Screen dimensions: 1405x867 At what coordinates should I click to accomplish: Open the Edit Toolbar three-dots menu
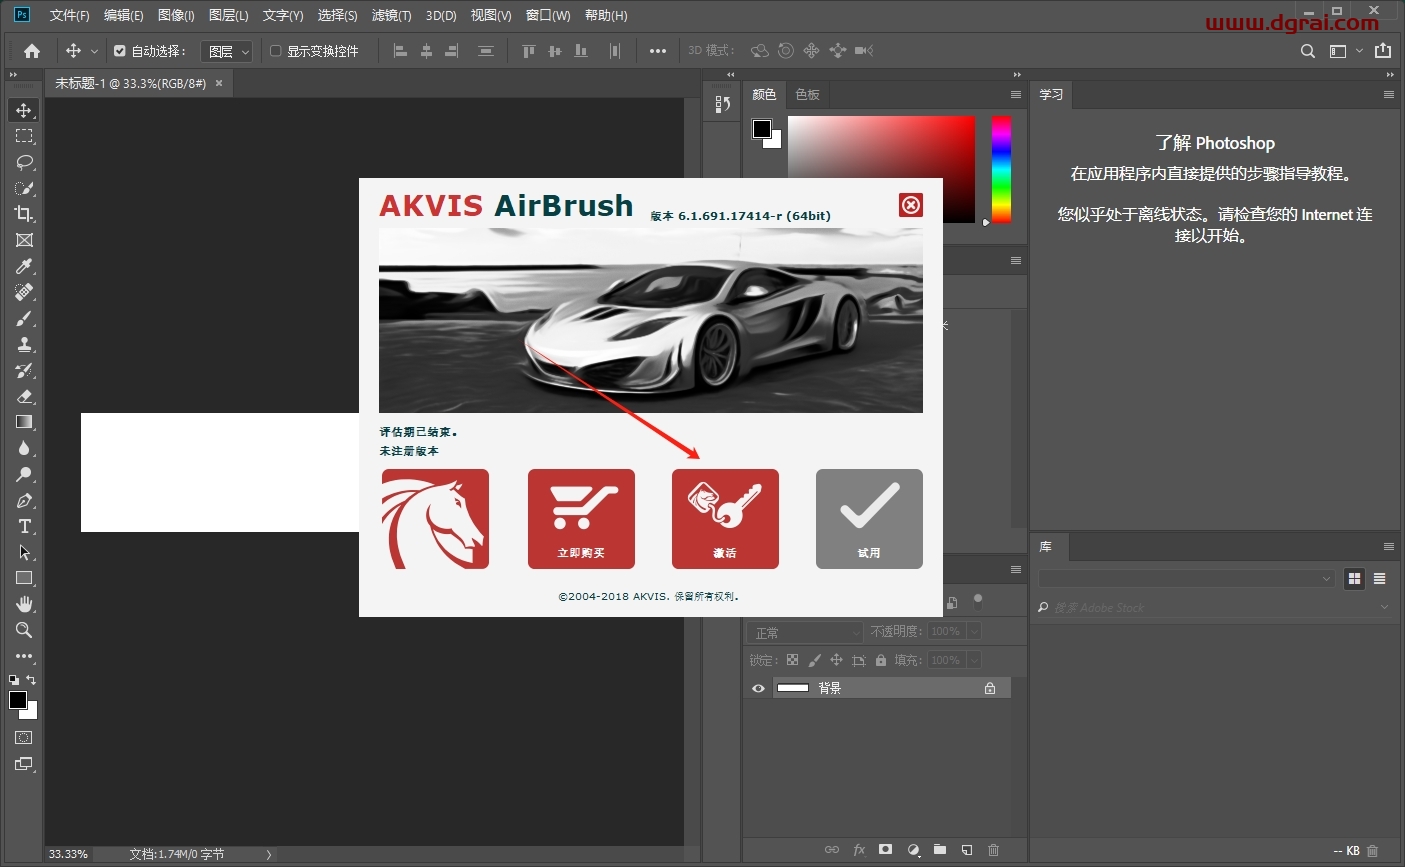point(24,656)
